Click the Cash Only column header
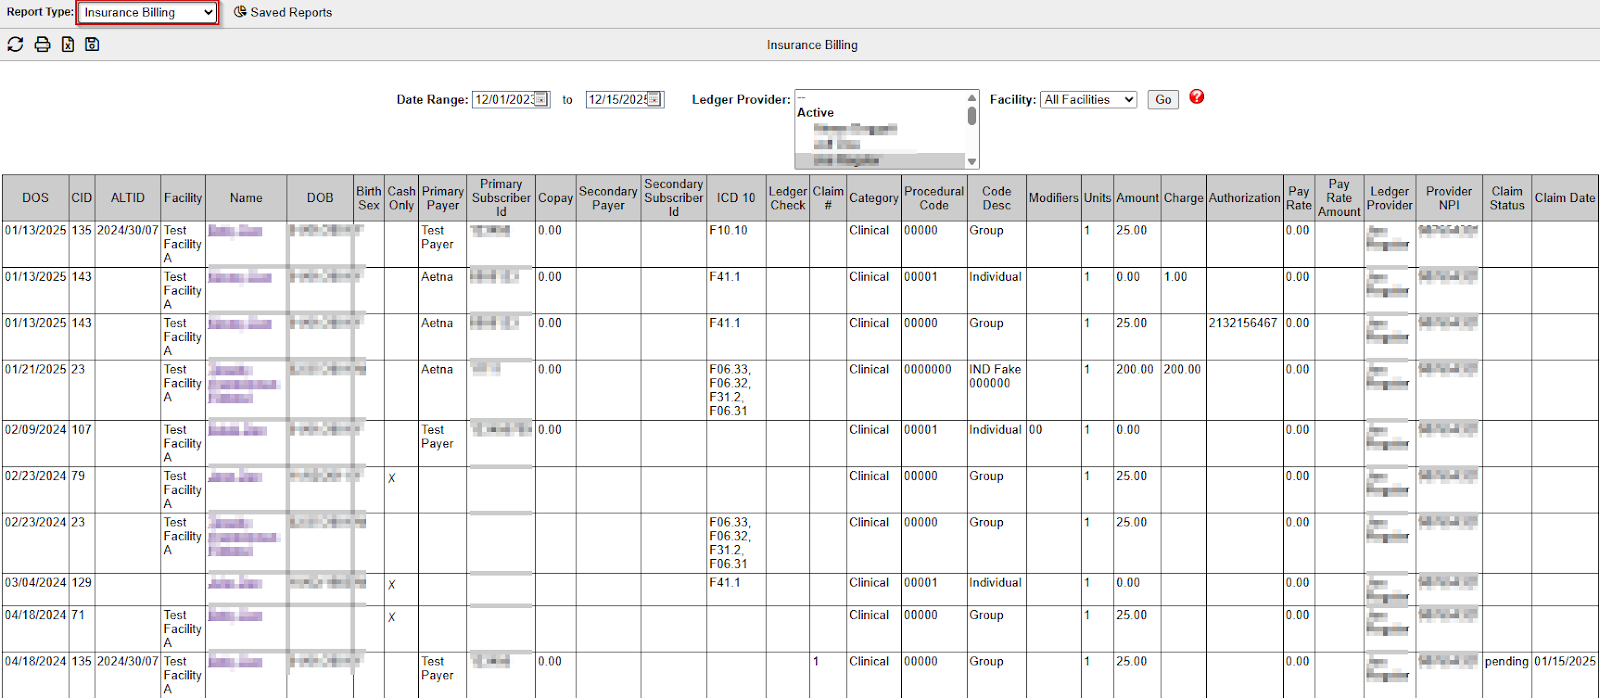Image resolution: width=1600 pixels, height=698 pixels. click(401, 198)
